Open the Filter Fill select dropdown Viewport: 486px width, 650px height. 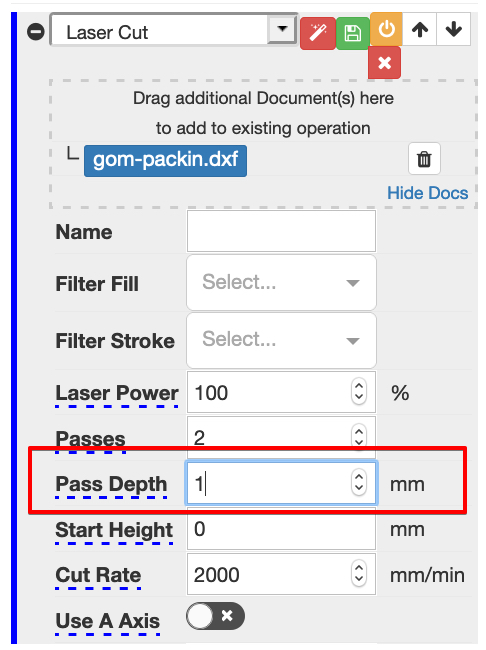tap(282, 283)
